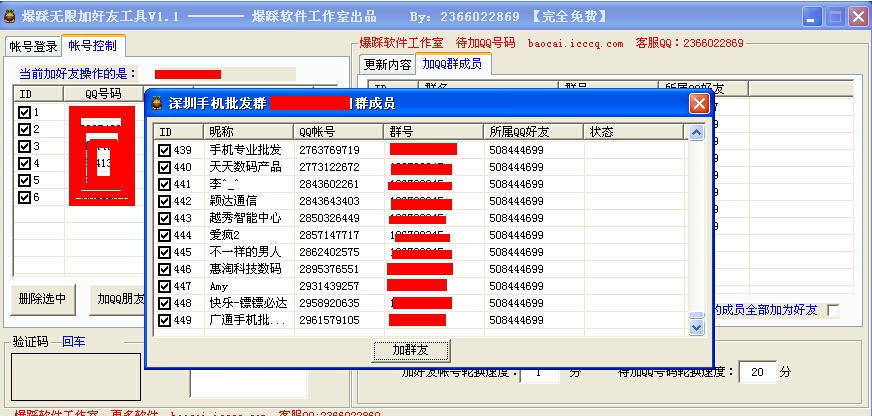Click the 加QQ朋友 button in main window
The image size is (872, 416).
click(x=118, y=299)
